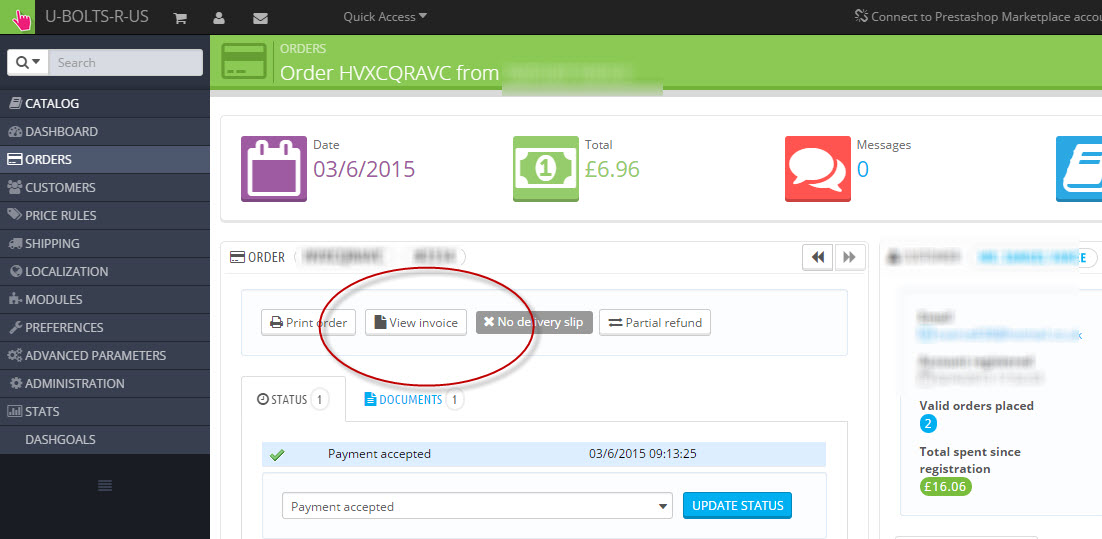
Task: Open Modules menu item
Action: pyautogui.click(x=105, y=299)
